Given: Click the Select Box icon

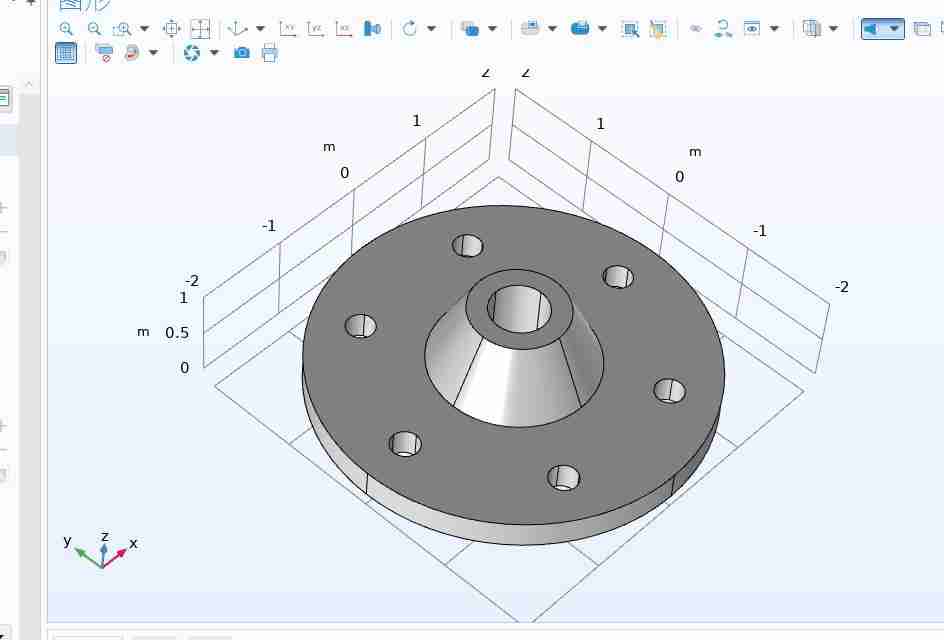Looking at the screenshot, I should pos(630,29).
